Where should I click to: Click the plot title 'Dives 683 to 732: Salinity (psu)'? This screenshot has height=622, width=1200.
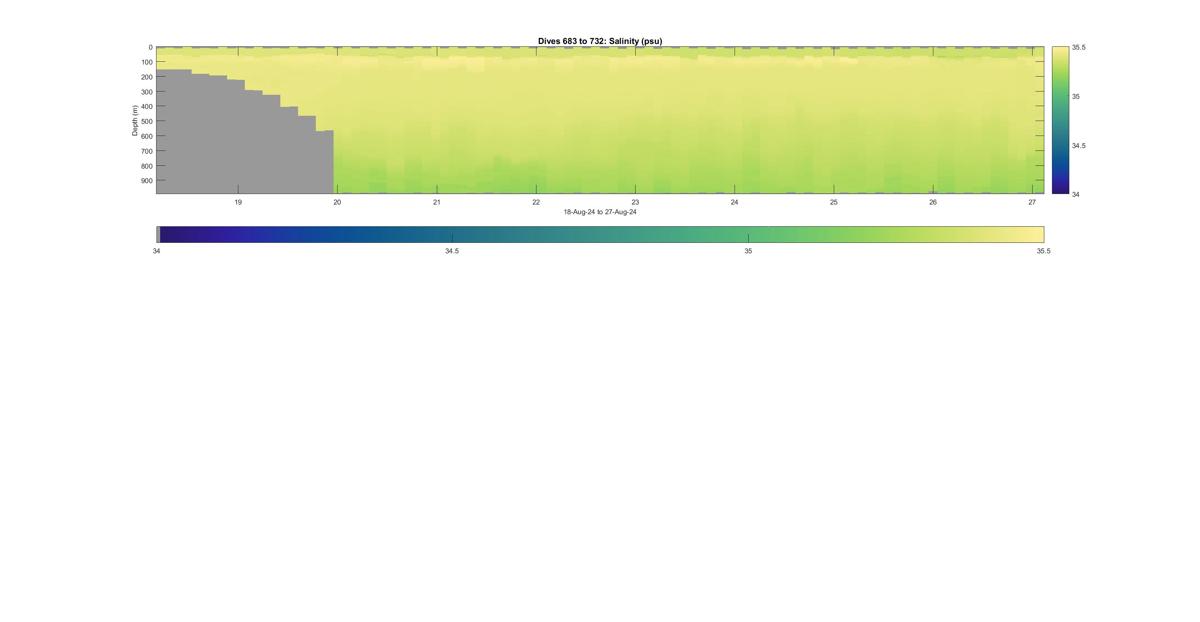pyautogui.click(x=600, y=41)
